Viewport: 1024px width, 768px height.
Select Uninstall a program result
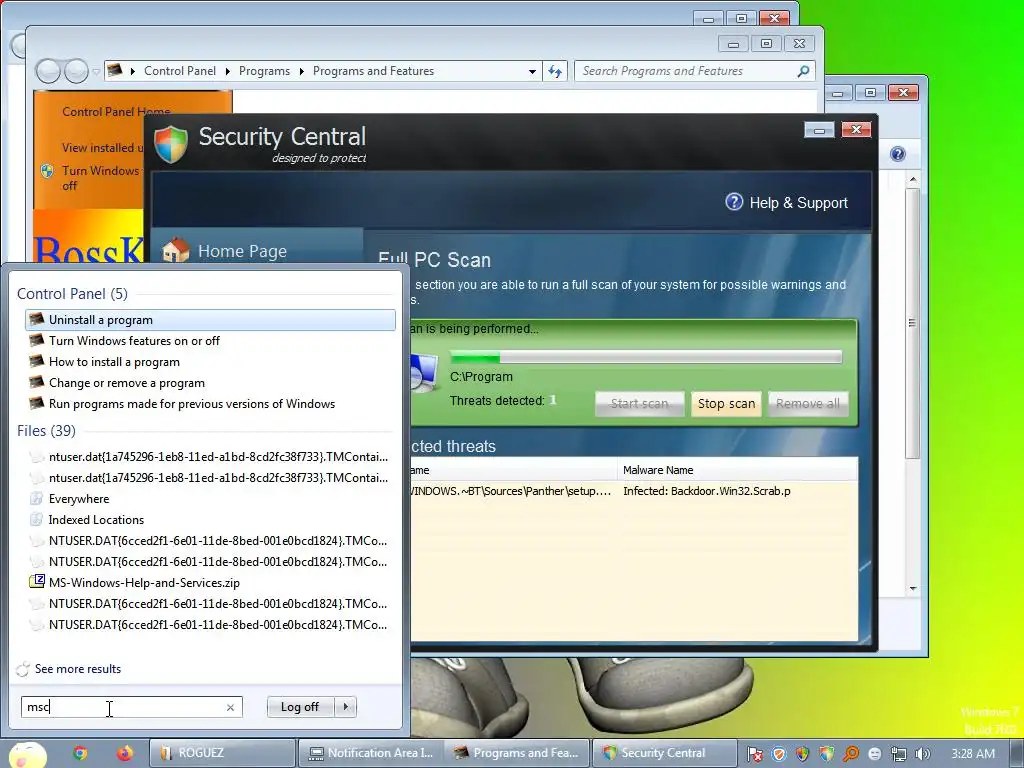click(x=210, y=319)
